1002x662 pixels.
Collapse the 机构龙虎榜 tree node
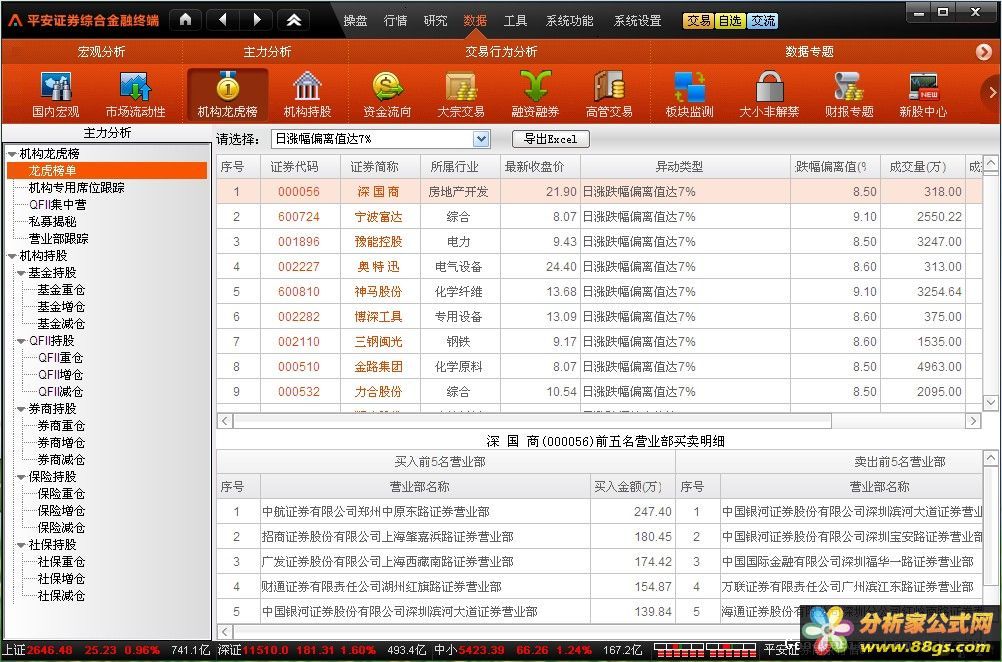(12, 154)
